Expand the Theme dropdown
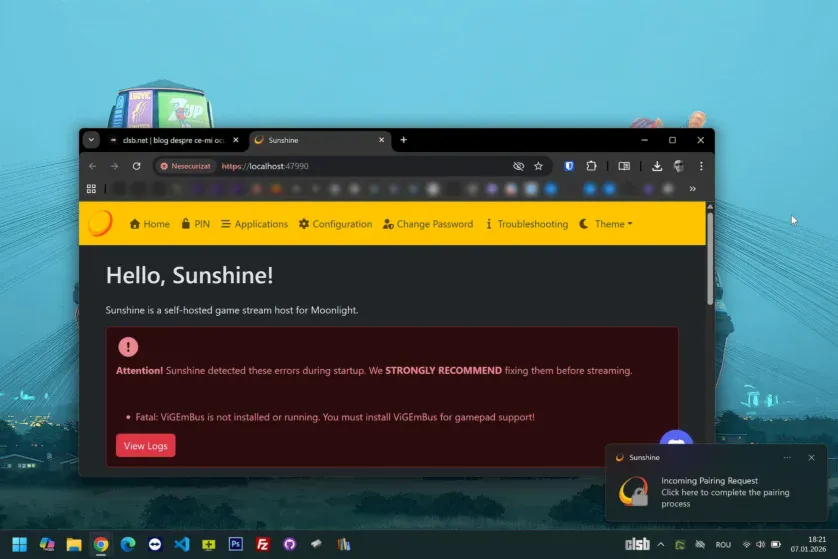This screenshot has height=559, width=838. click(606, 224)
